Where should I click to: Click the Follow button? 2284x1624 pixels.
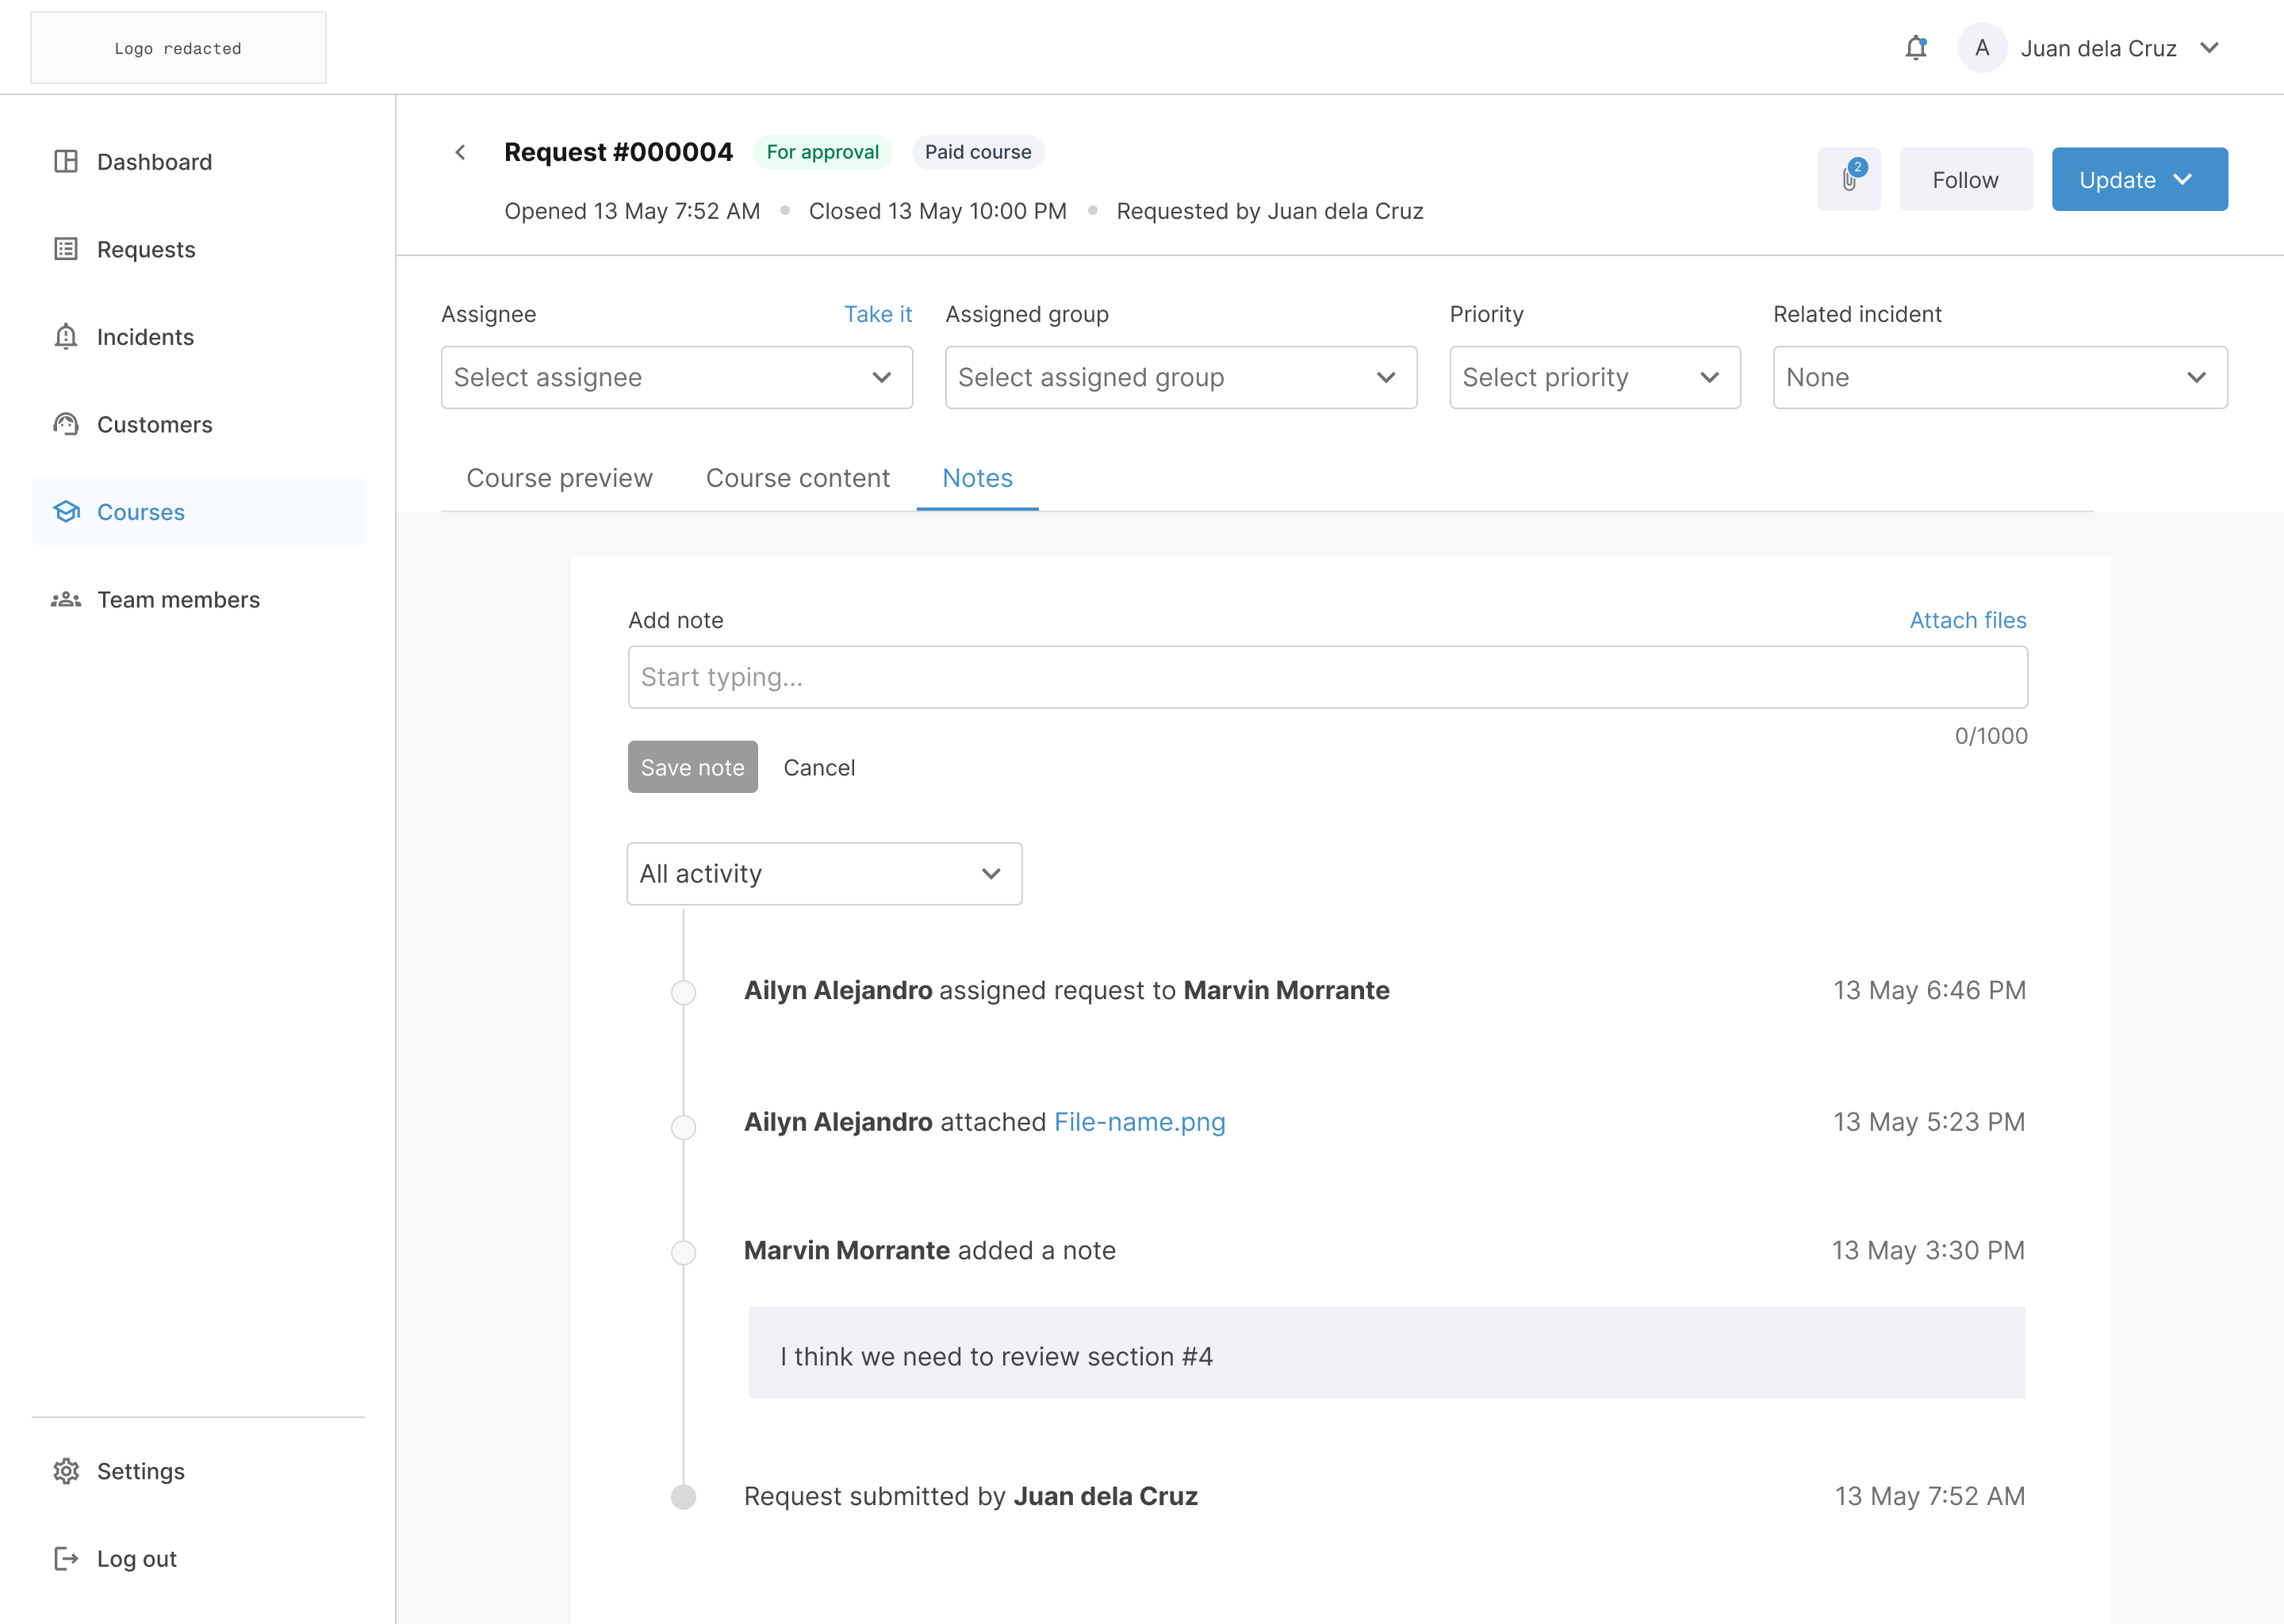1965,180
